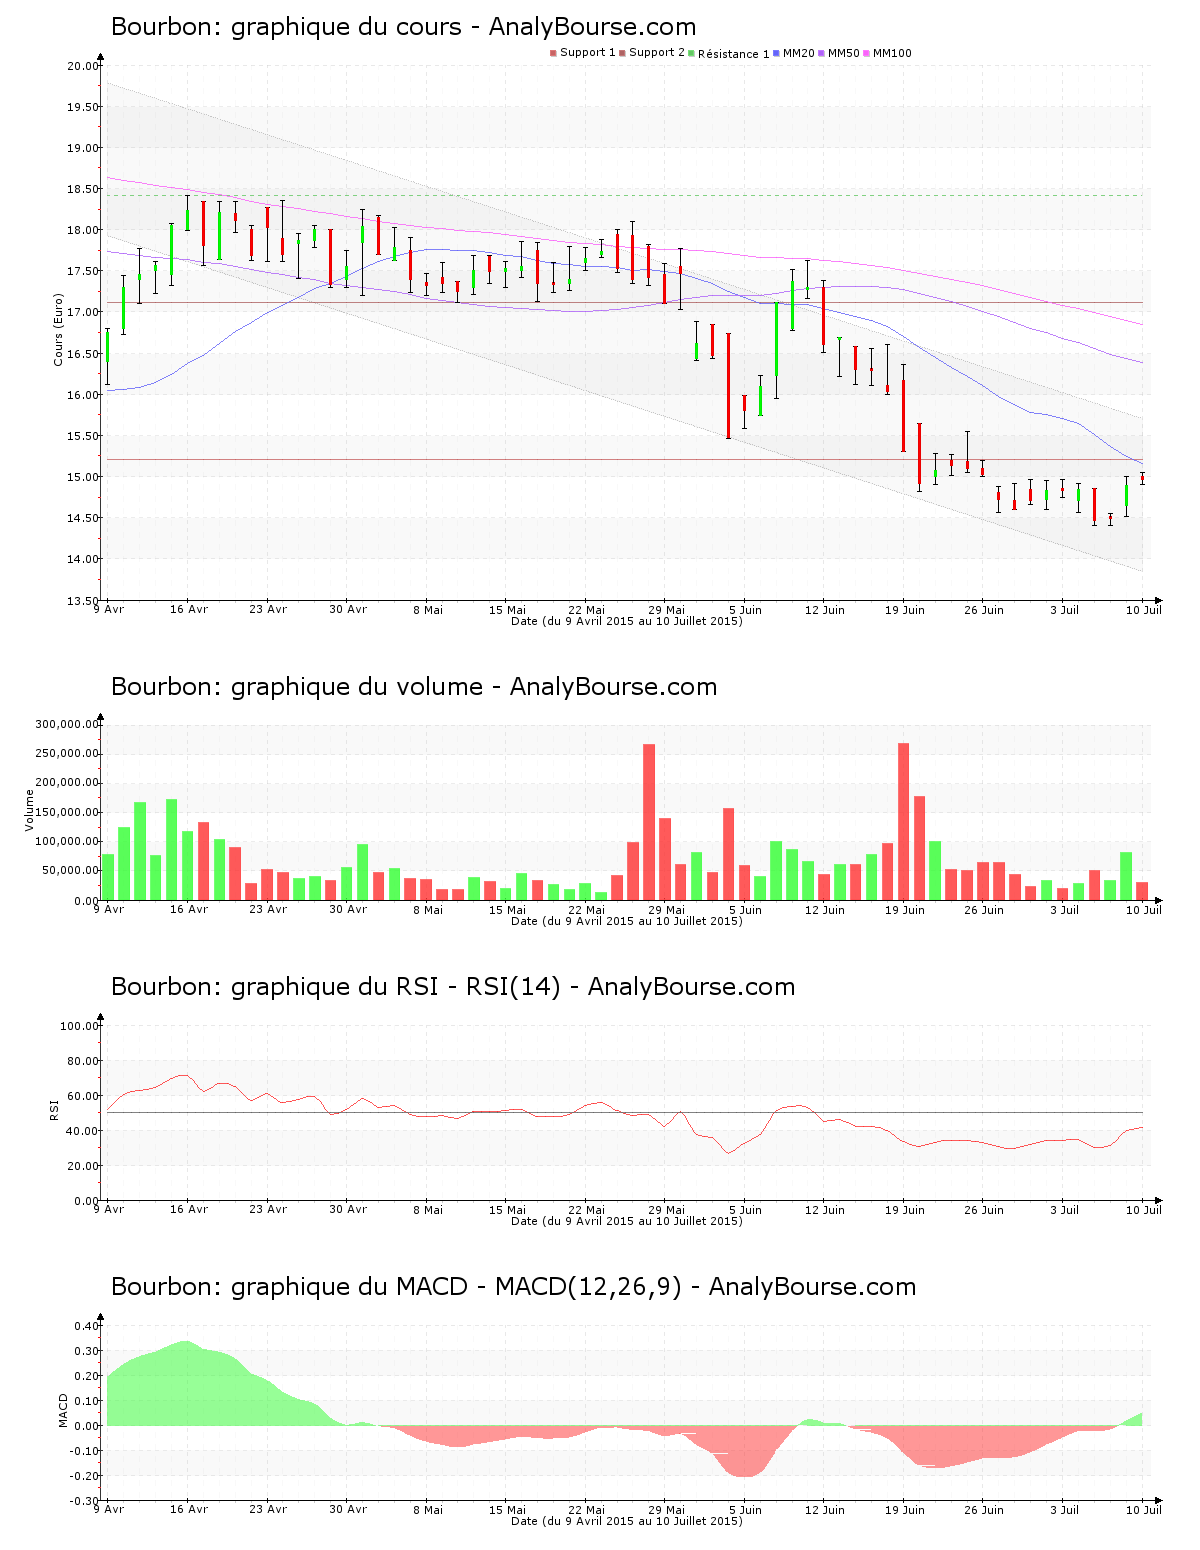Click '8 Mai' date on price chart
Image resolution: width=1200 pixels, height=1550 pixels.
pyautogui.click(x=428, y=610)
